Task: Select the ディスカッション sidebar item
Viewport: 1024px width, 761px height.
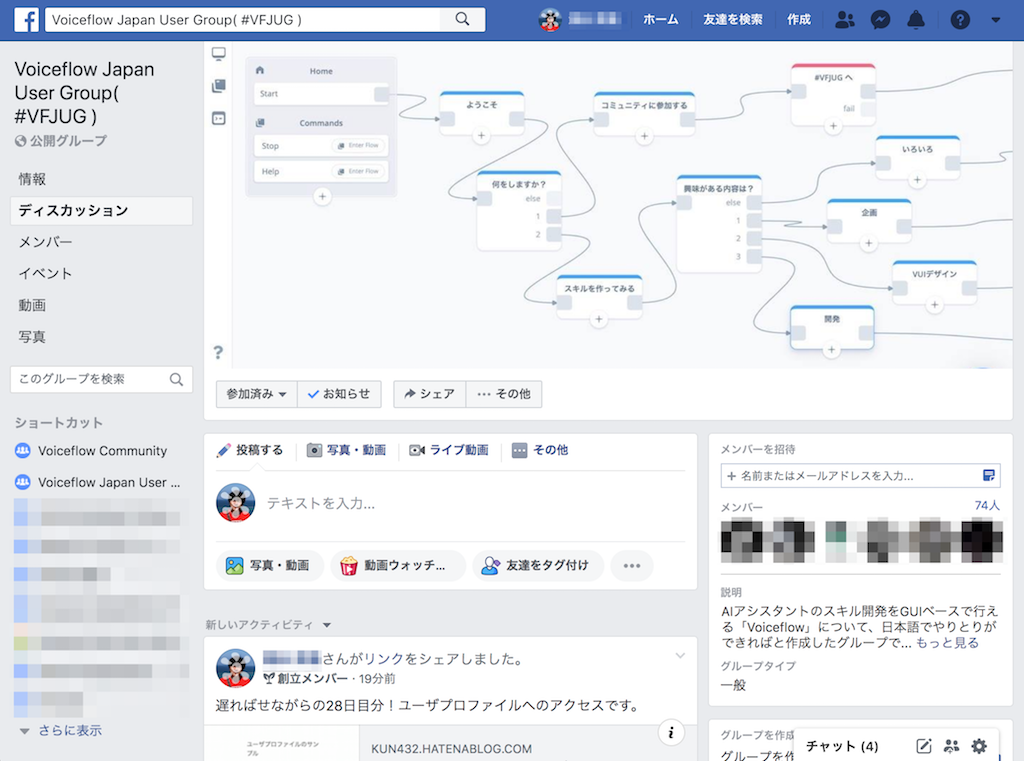Action: (x=101, y=210)
